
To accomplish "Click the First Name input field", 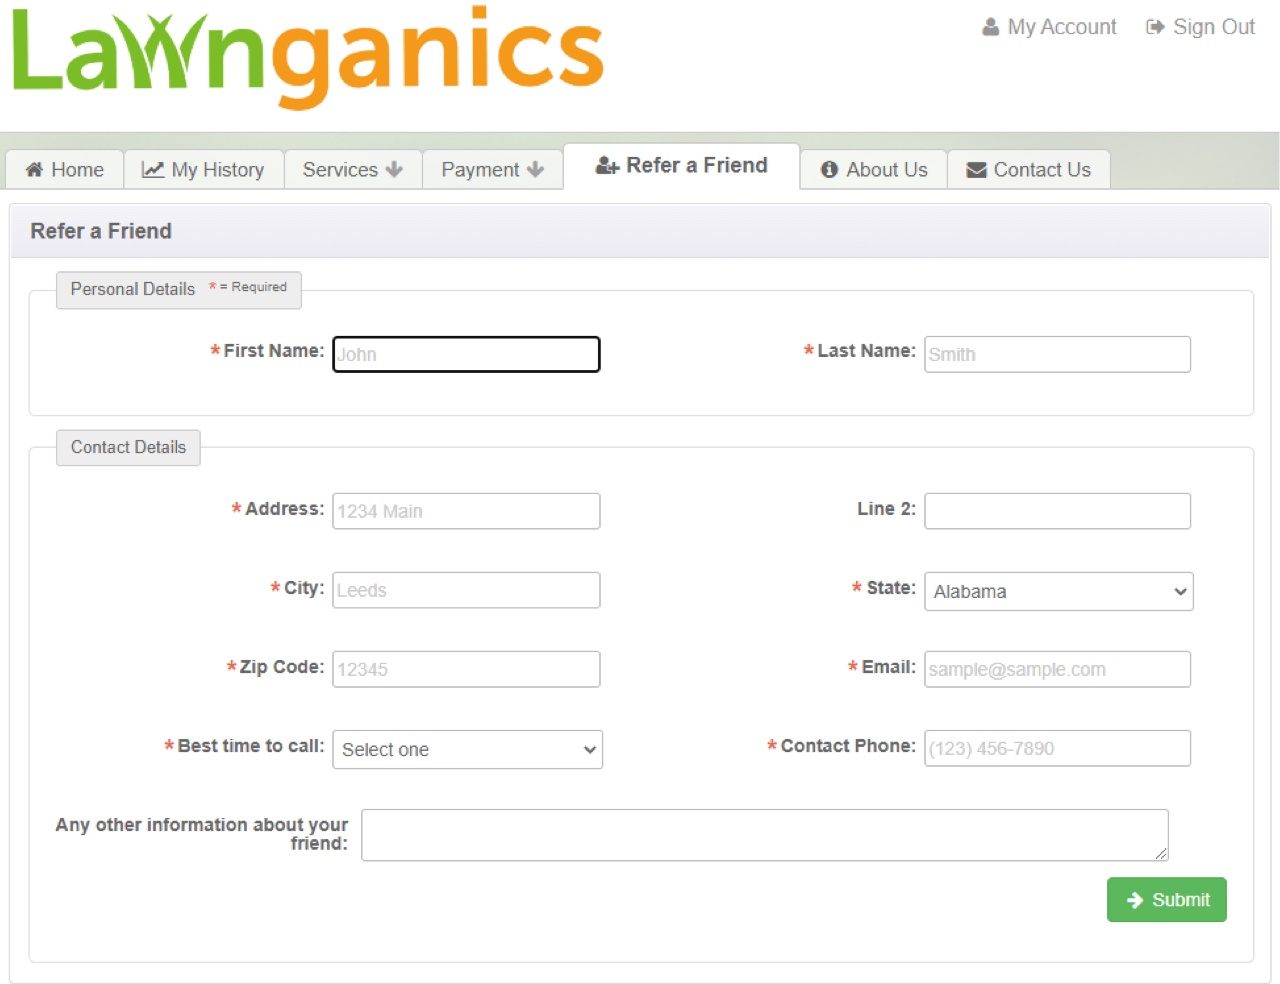I will coord(465,354).
